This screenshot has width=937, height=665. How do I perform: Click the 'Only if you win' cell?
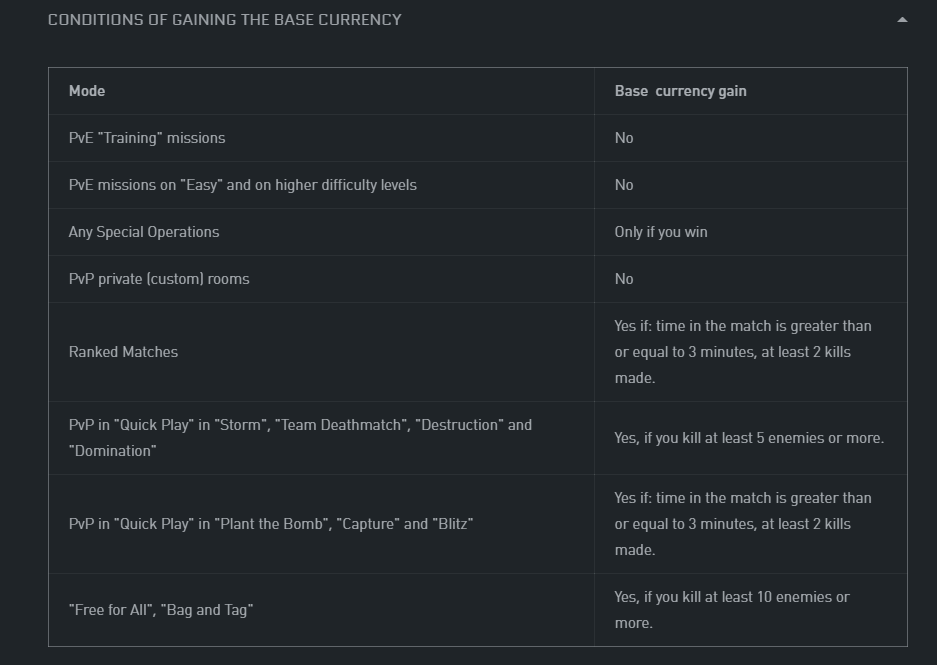point(751,232)
